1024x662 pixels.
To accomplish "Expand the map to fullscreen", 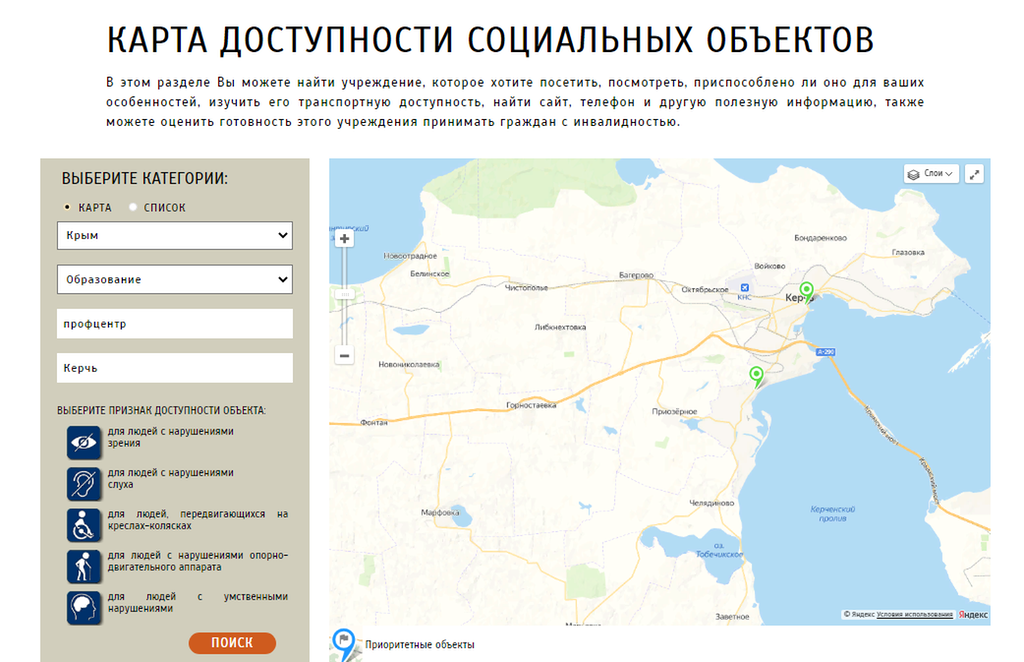I will pos(974,174).
